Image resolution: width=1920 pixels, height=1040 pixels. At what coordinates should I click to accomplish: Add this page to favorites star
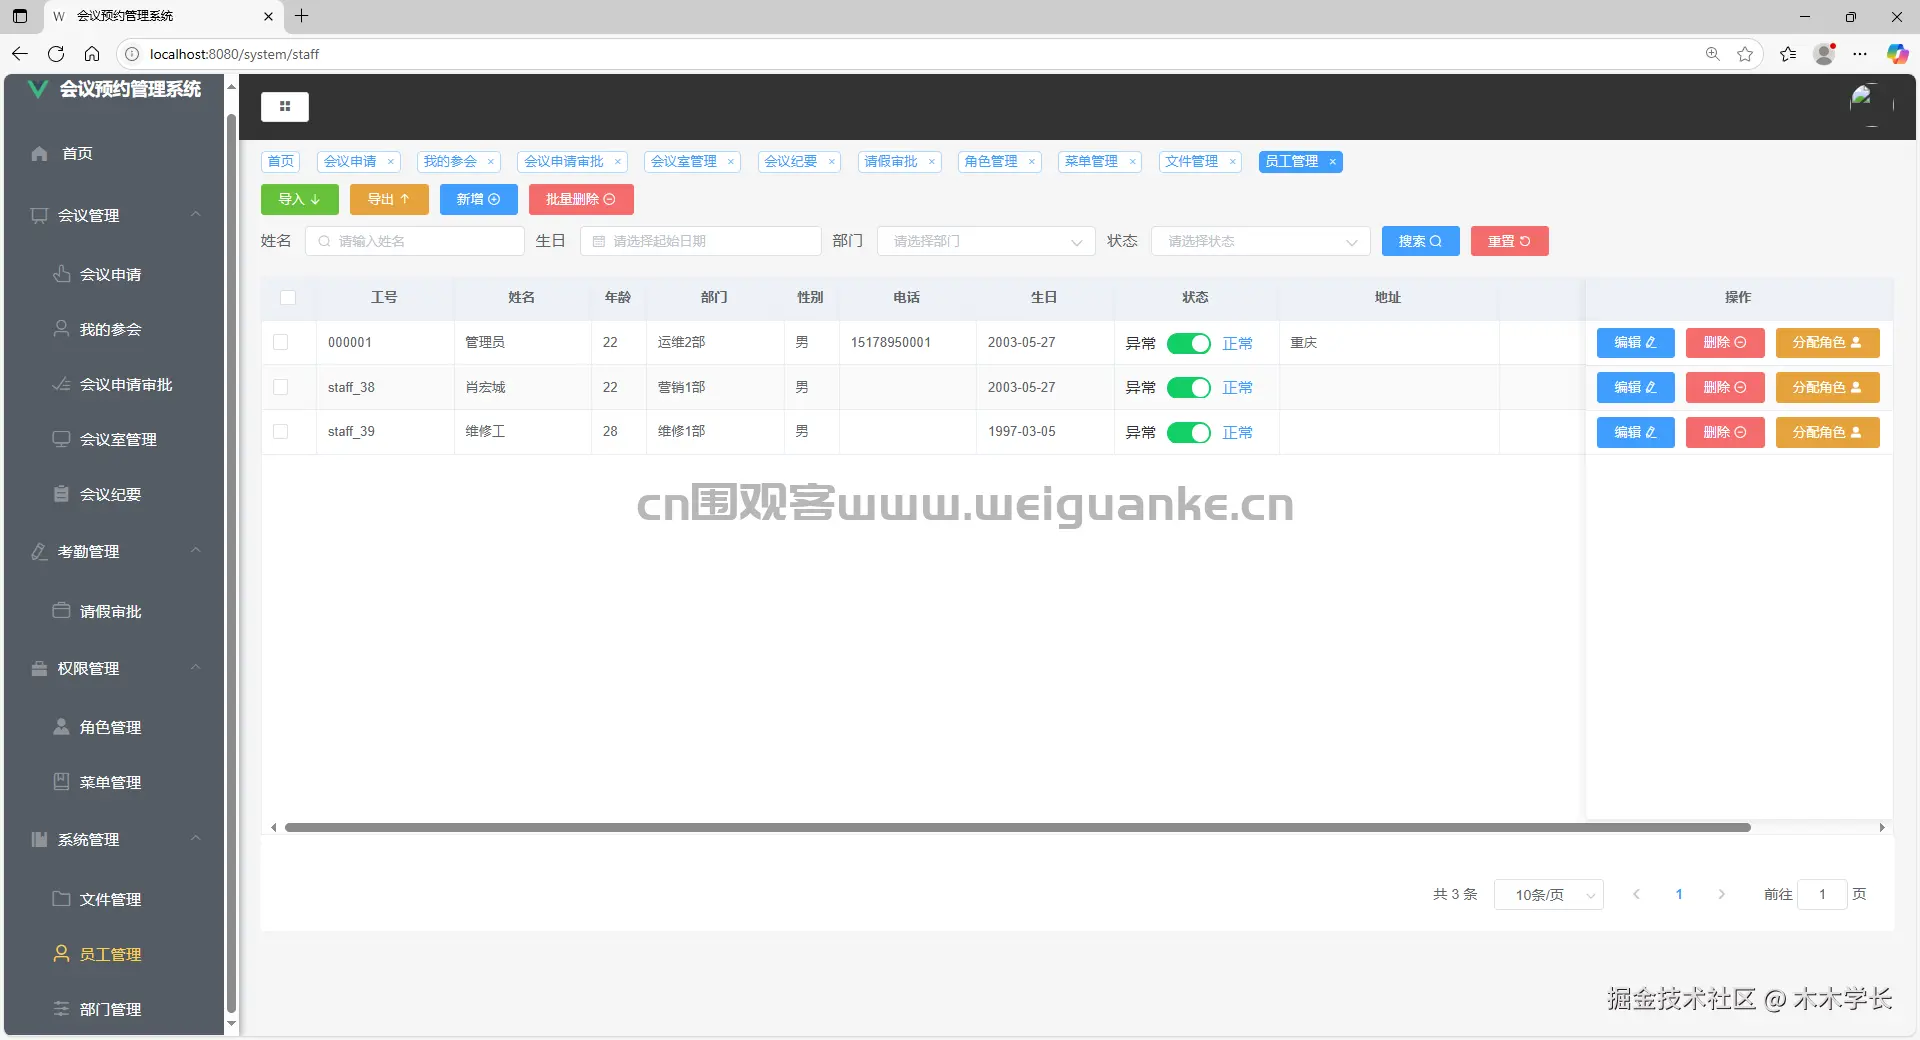pos(1745,54)
